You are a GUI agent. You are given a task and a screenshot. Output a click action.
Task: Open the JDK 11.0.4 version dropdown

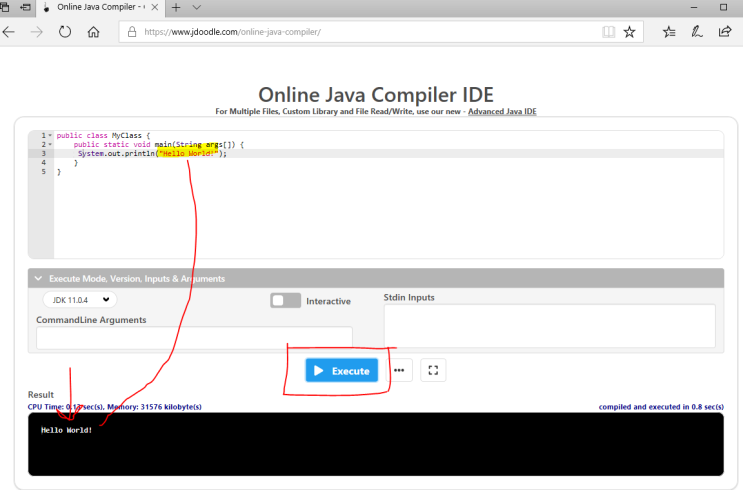tap(80, 299)
